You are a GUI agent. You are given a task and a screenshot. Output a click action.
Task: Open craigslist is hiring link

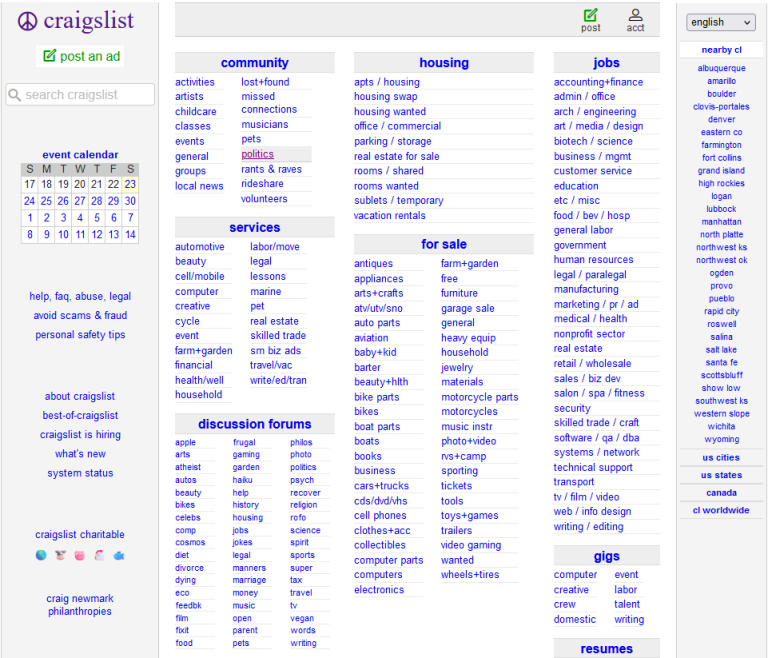coord(80,435)
